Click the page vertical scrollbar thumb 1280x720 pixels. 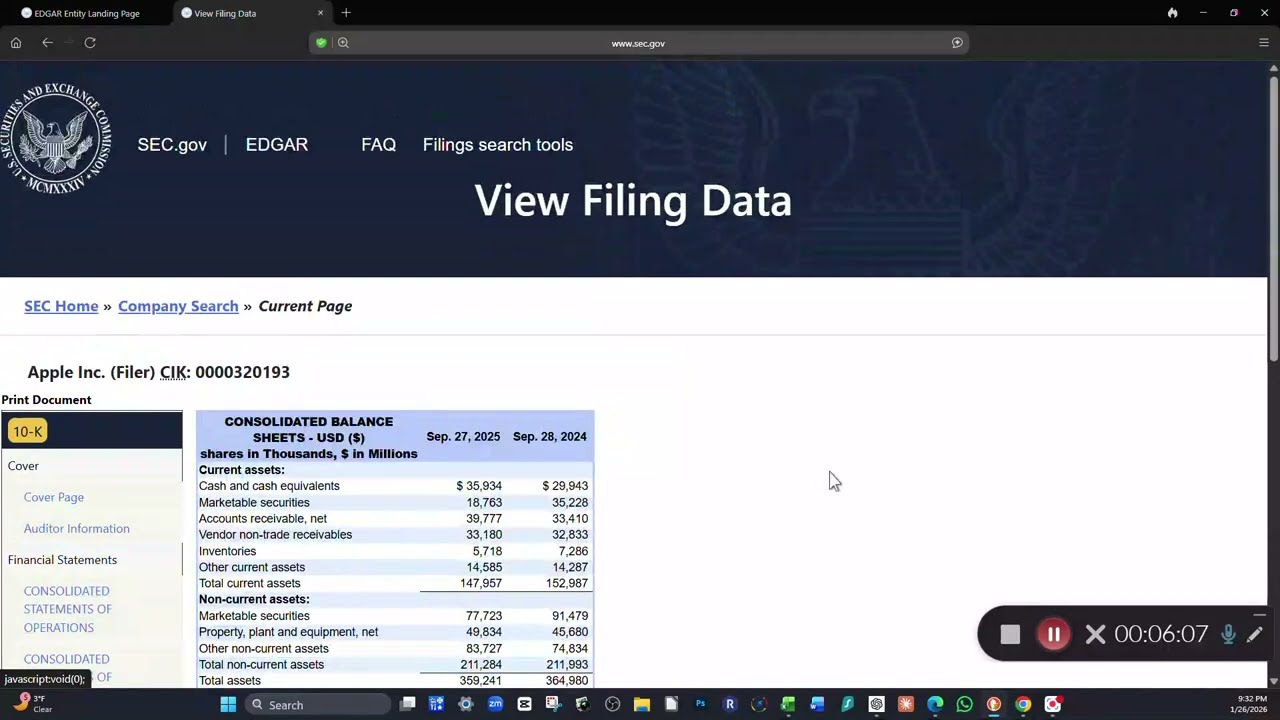(x=1273, y=218)
